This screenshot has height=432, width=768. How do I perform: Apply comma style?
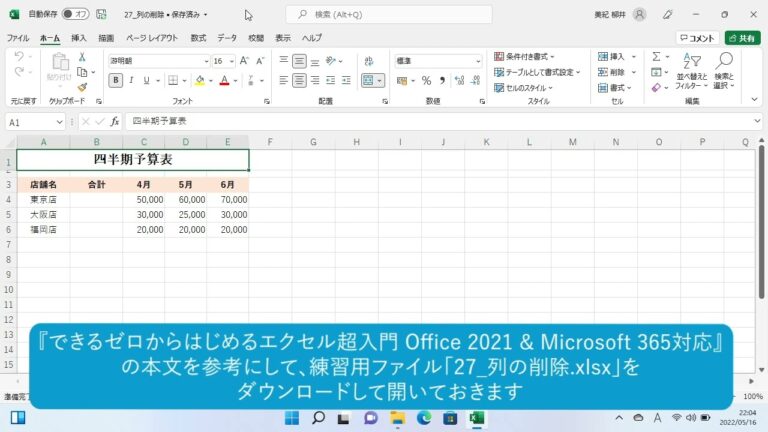[x=442, y=80]
